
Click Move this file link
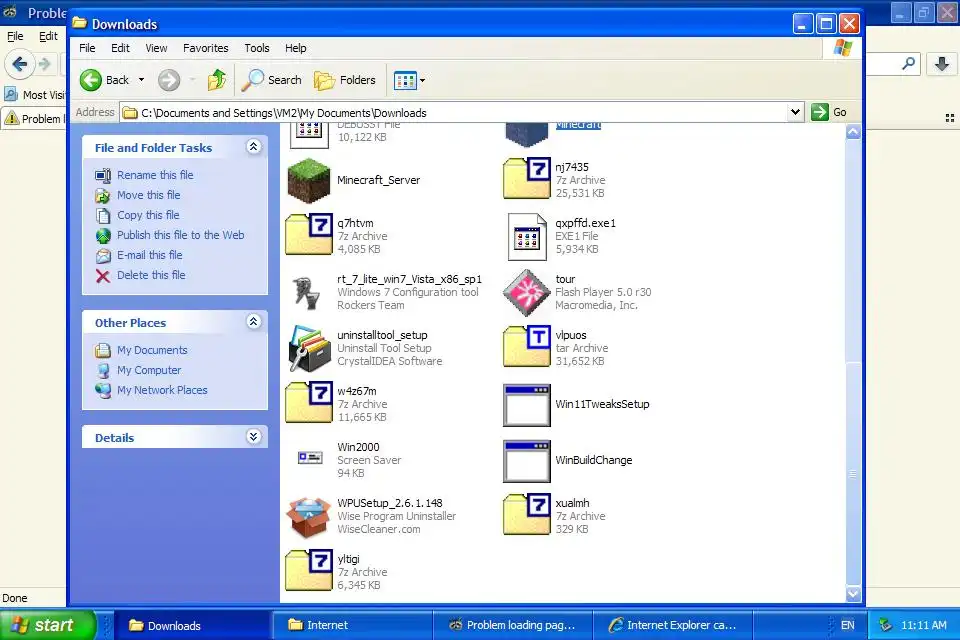tap(149, 195)
